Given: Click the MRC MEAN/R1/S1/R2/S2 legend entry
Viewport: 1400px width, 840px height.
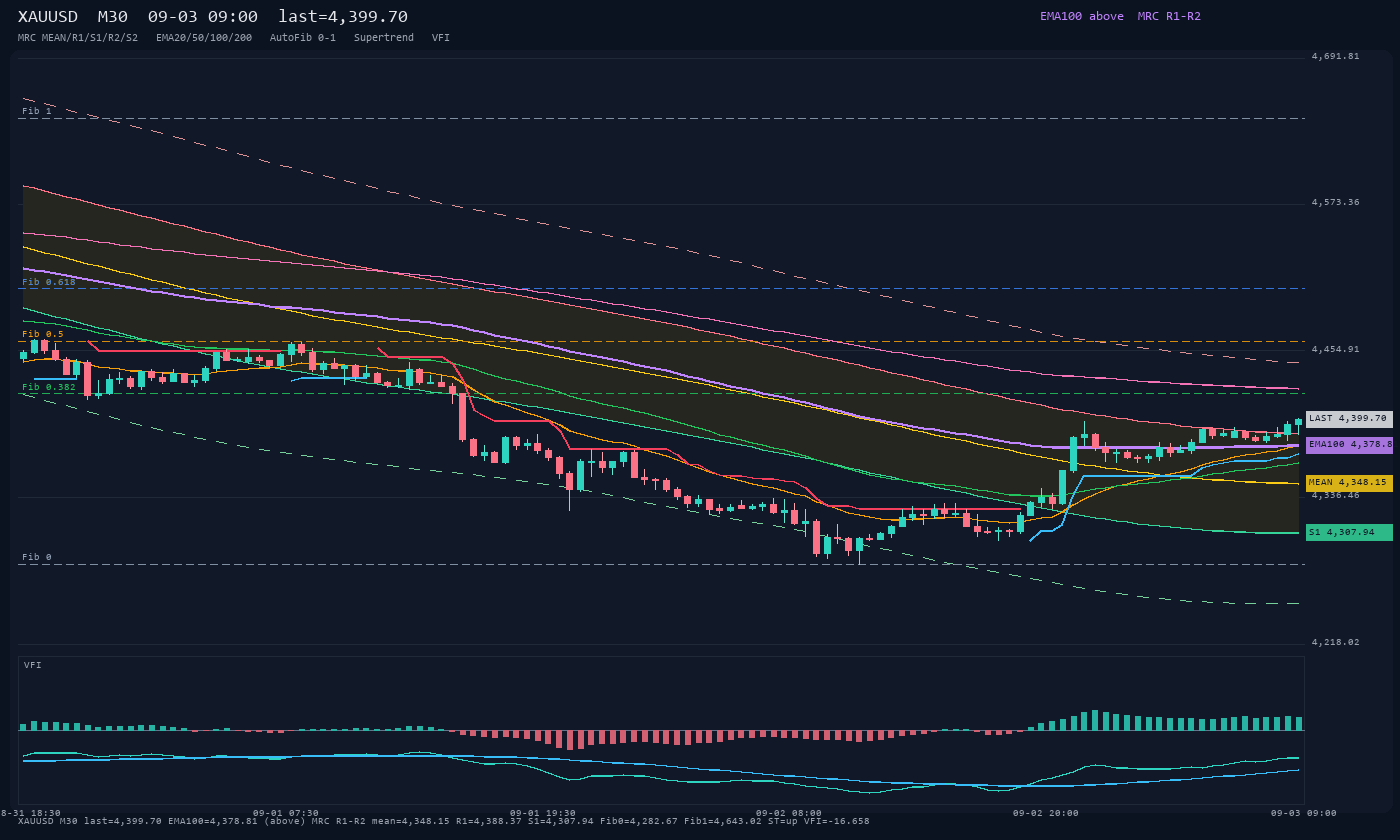Looking at the screenshot, I should point(78,38).
